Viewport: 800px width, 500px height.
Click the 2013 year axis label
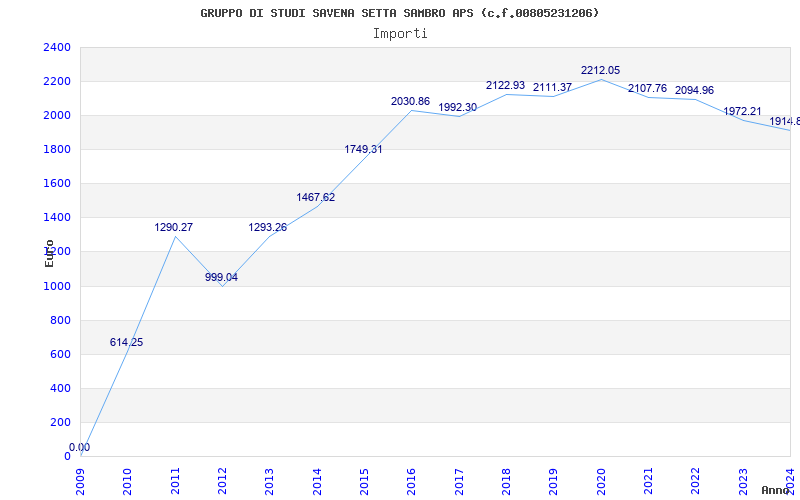click(x=269, y=482)
